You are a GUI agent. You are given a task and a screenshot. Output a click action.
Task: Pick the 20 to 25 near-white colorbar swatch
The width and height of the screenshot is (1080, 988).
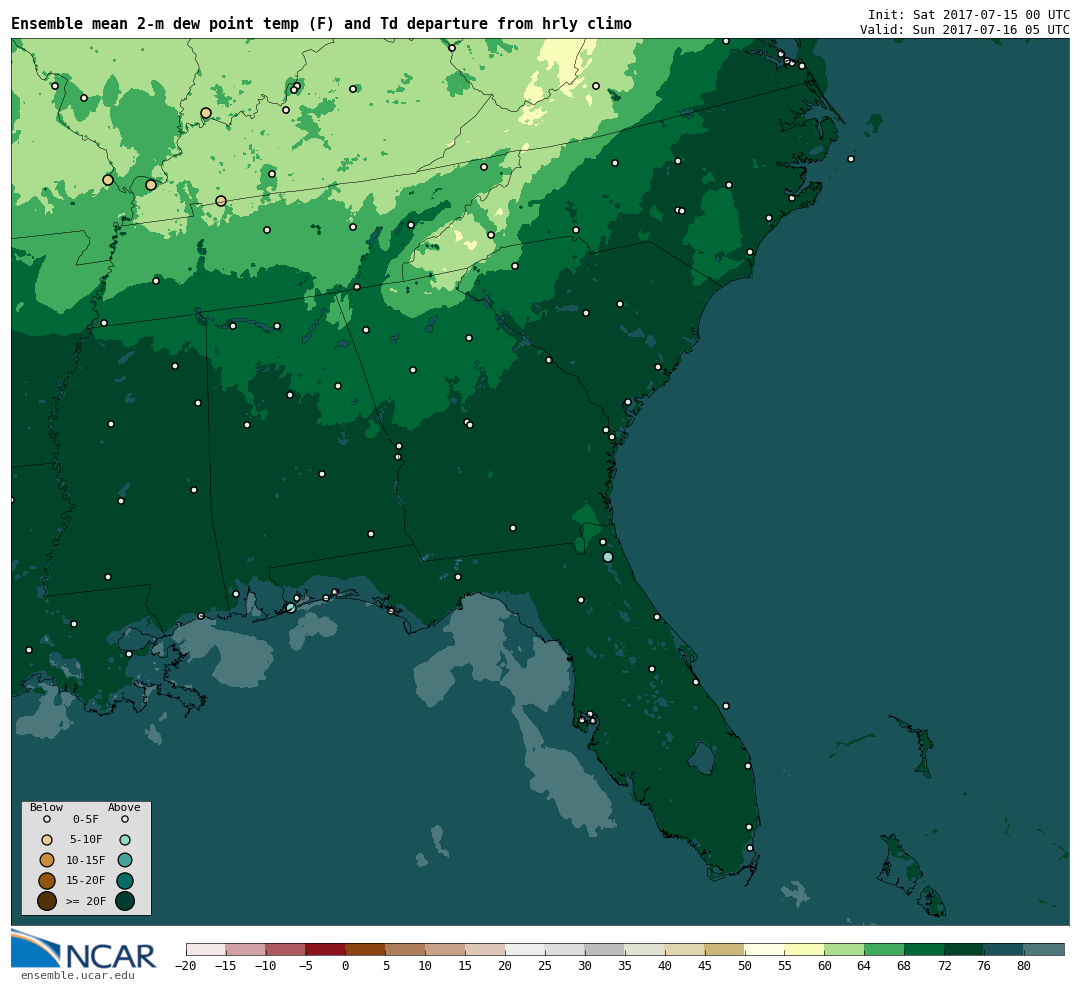[x=525, y=949]
